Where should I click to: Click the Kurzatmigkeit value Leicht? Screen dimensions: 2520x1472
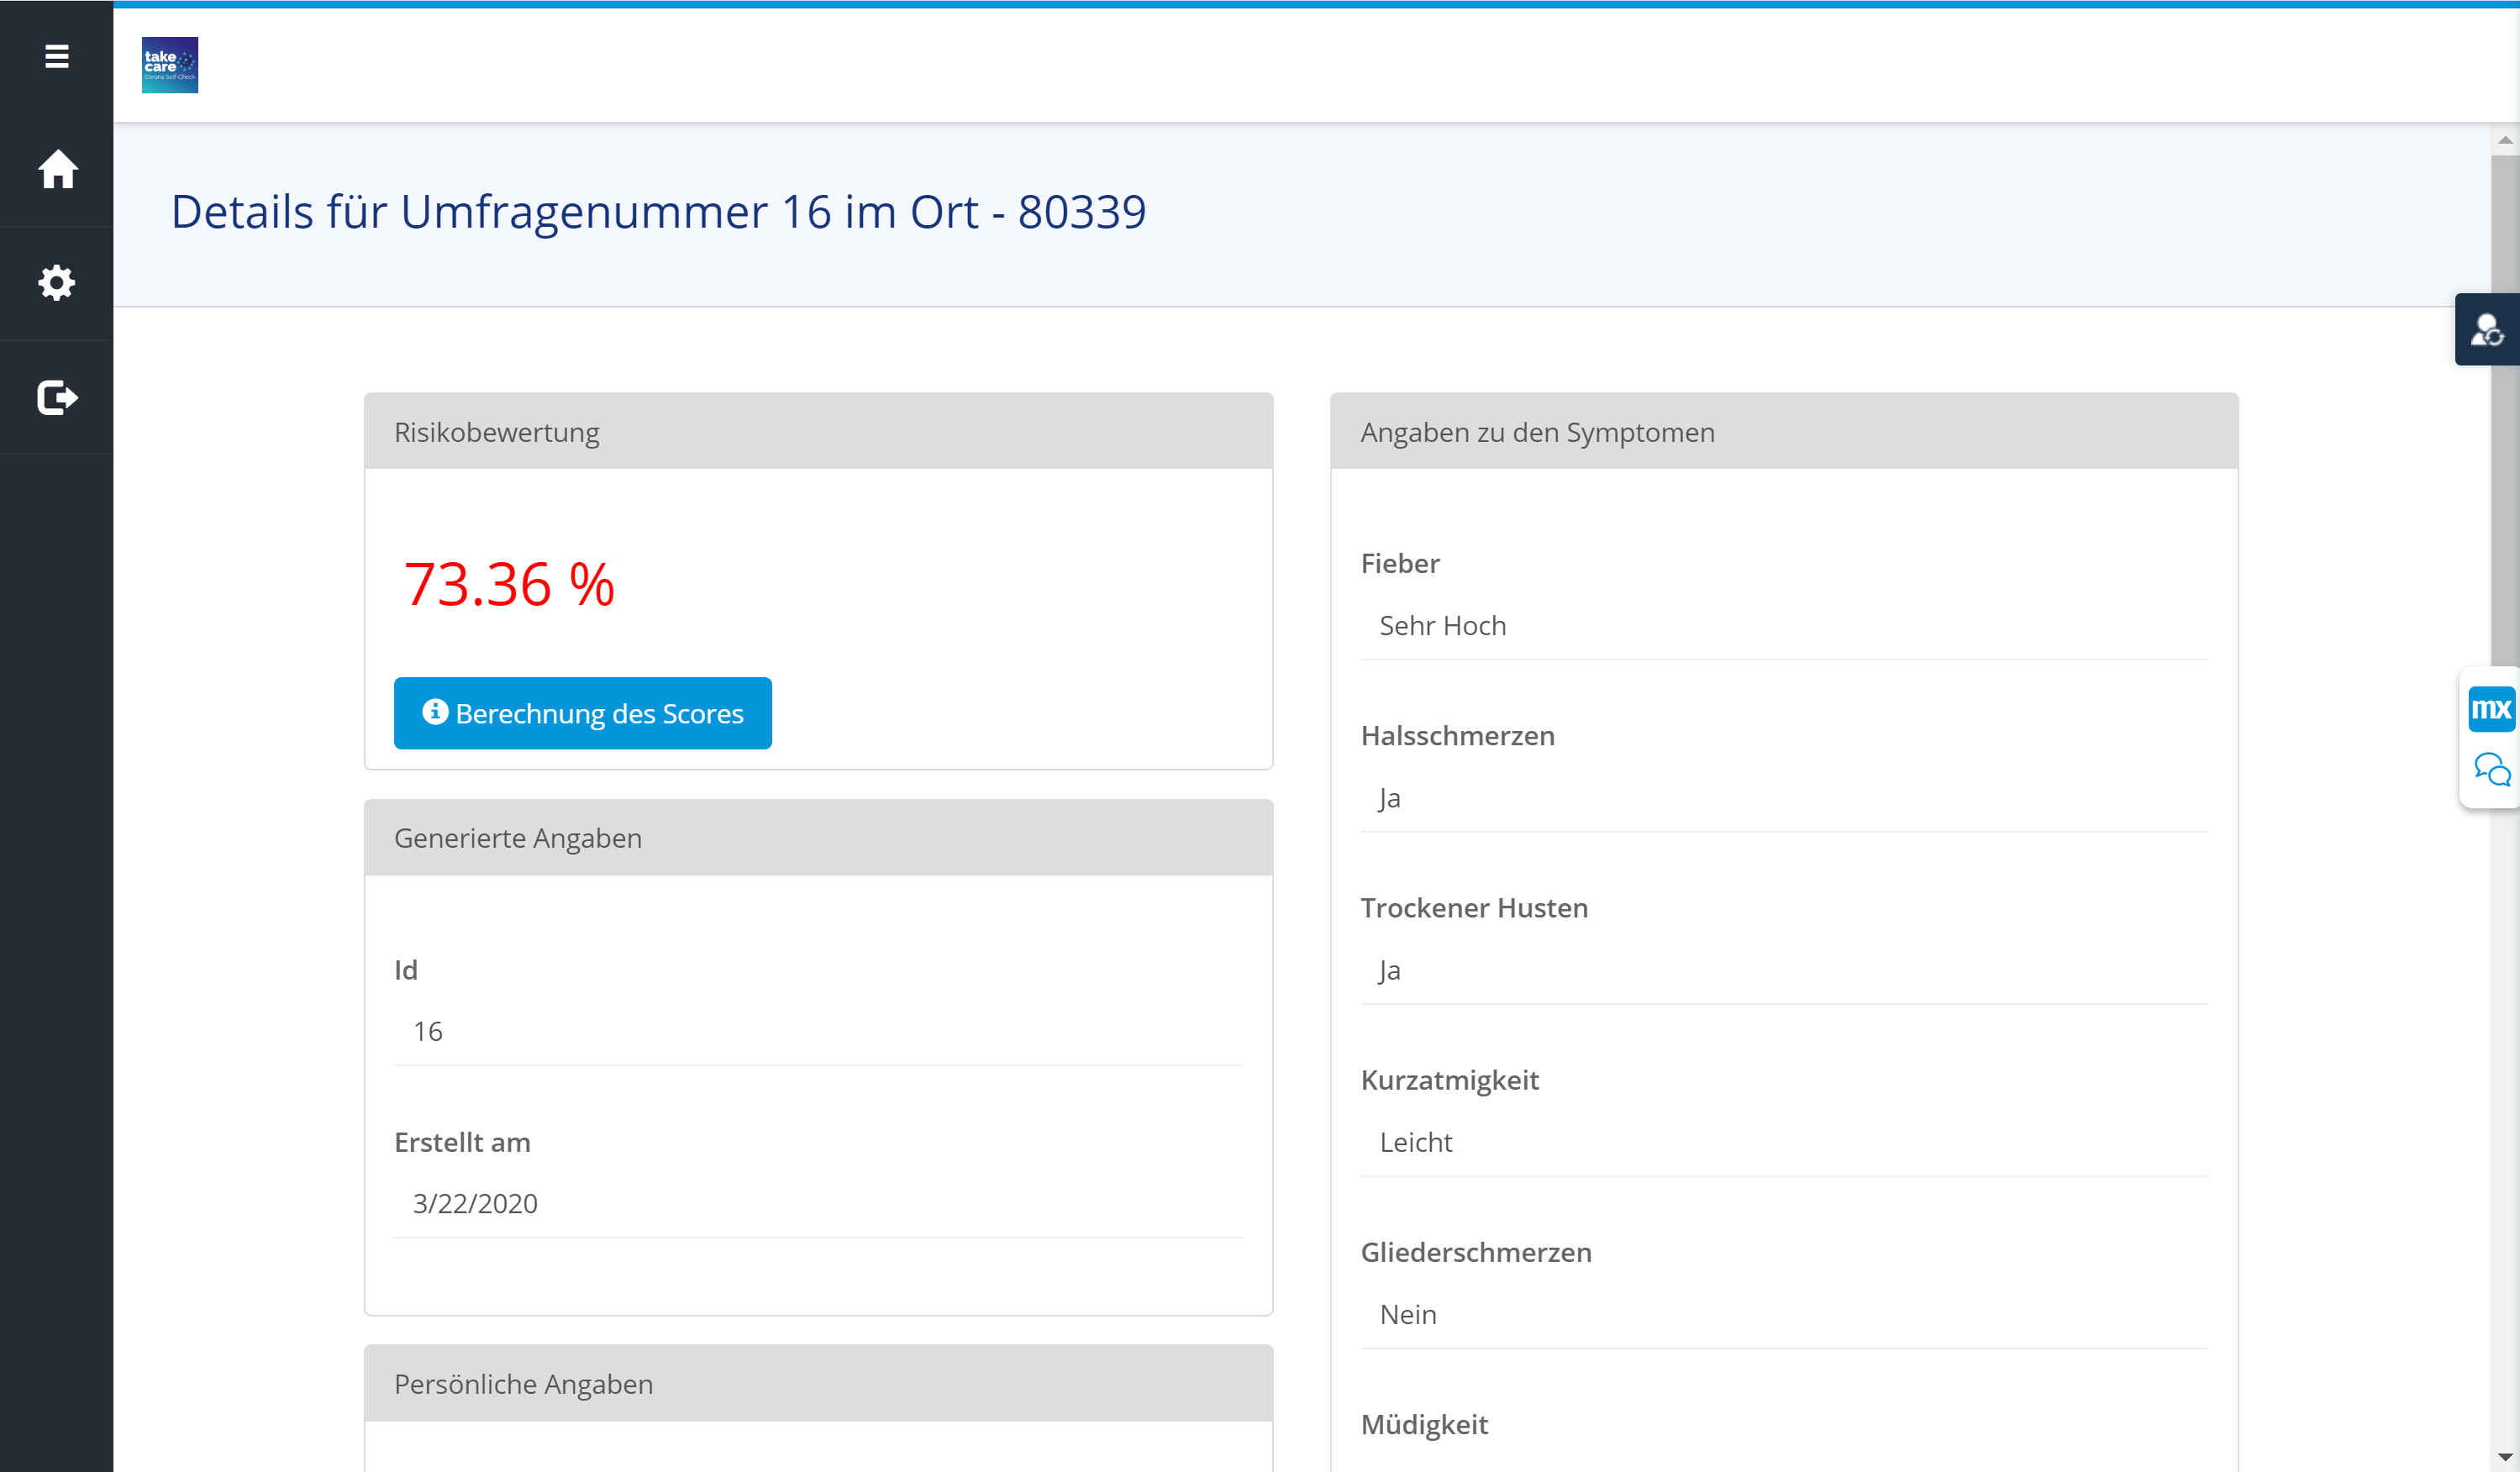(x=1415, y=1142)
